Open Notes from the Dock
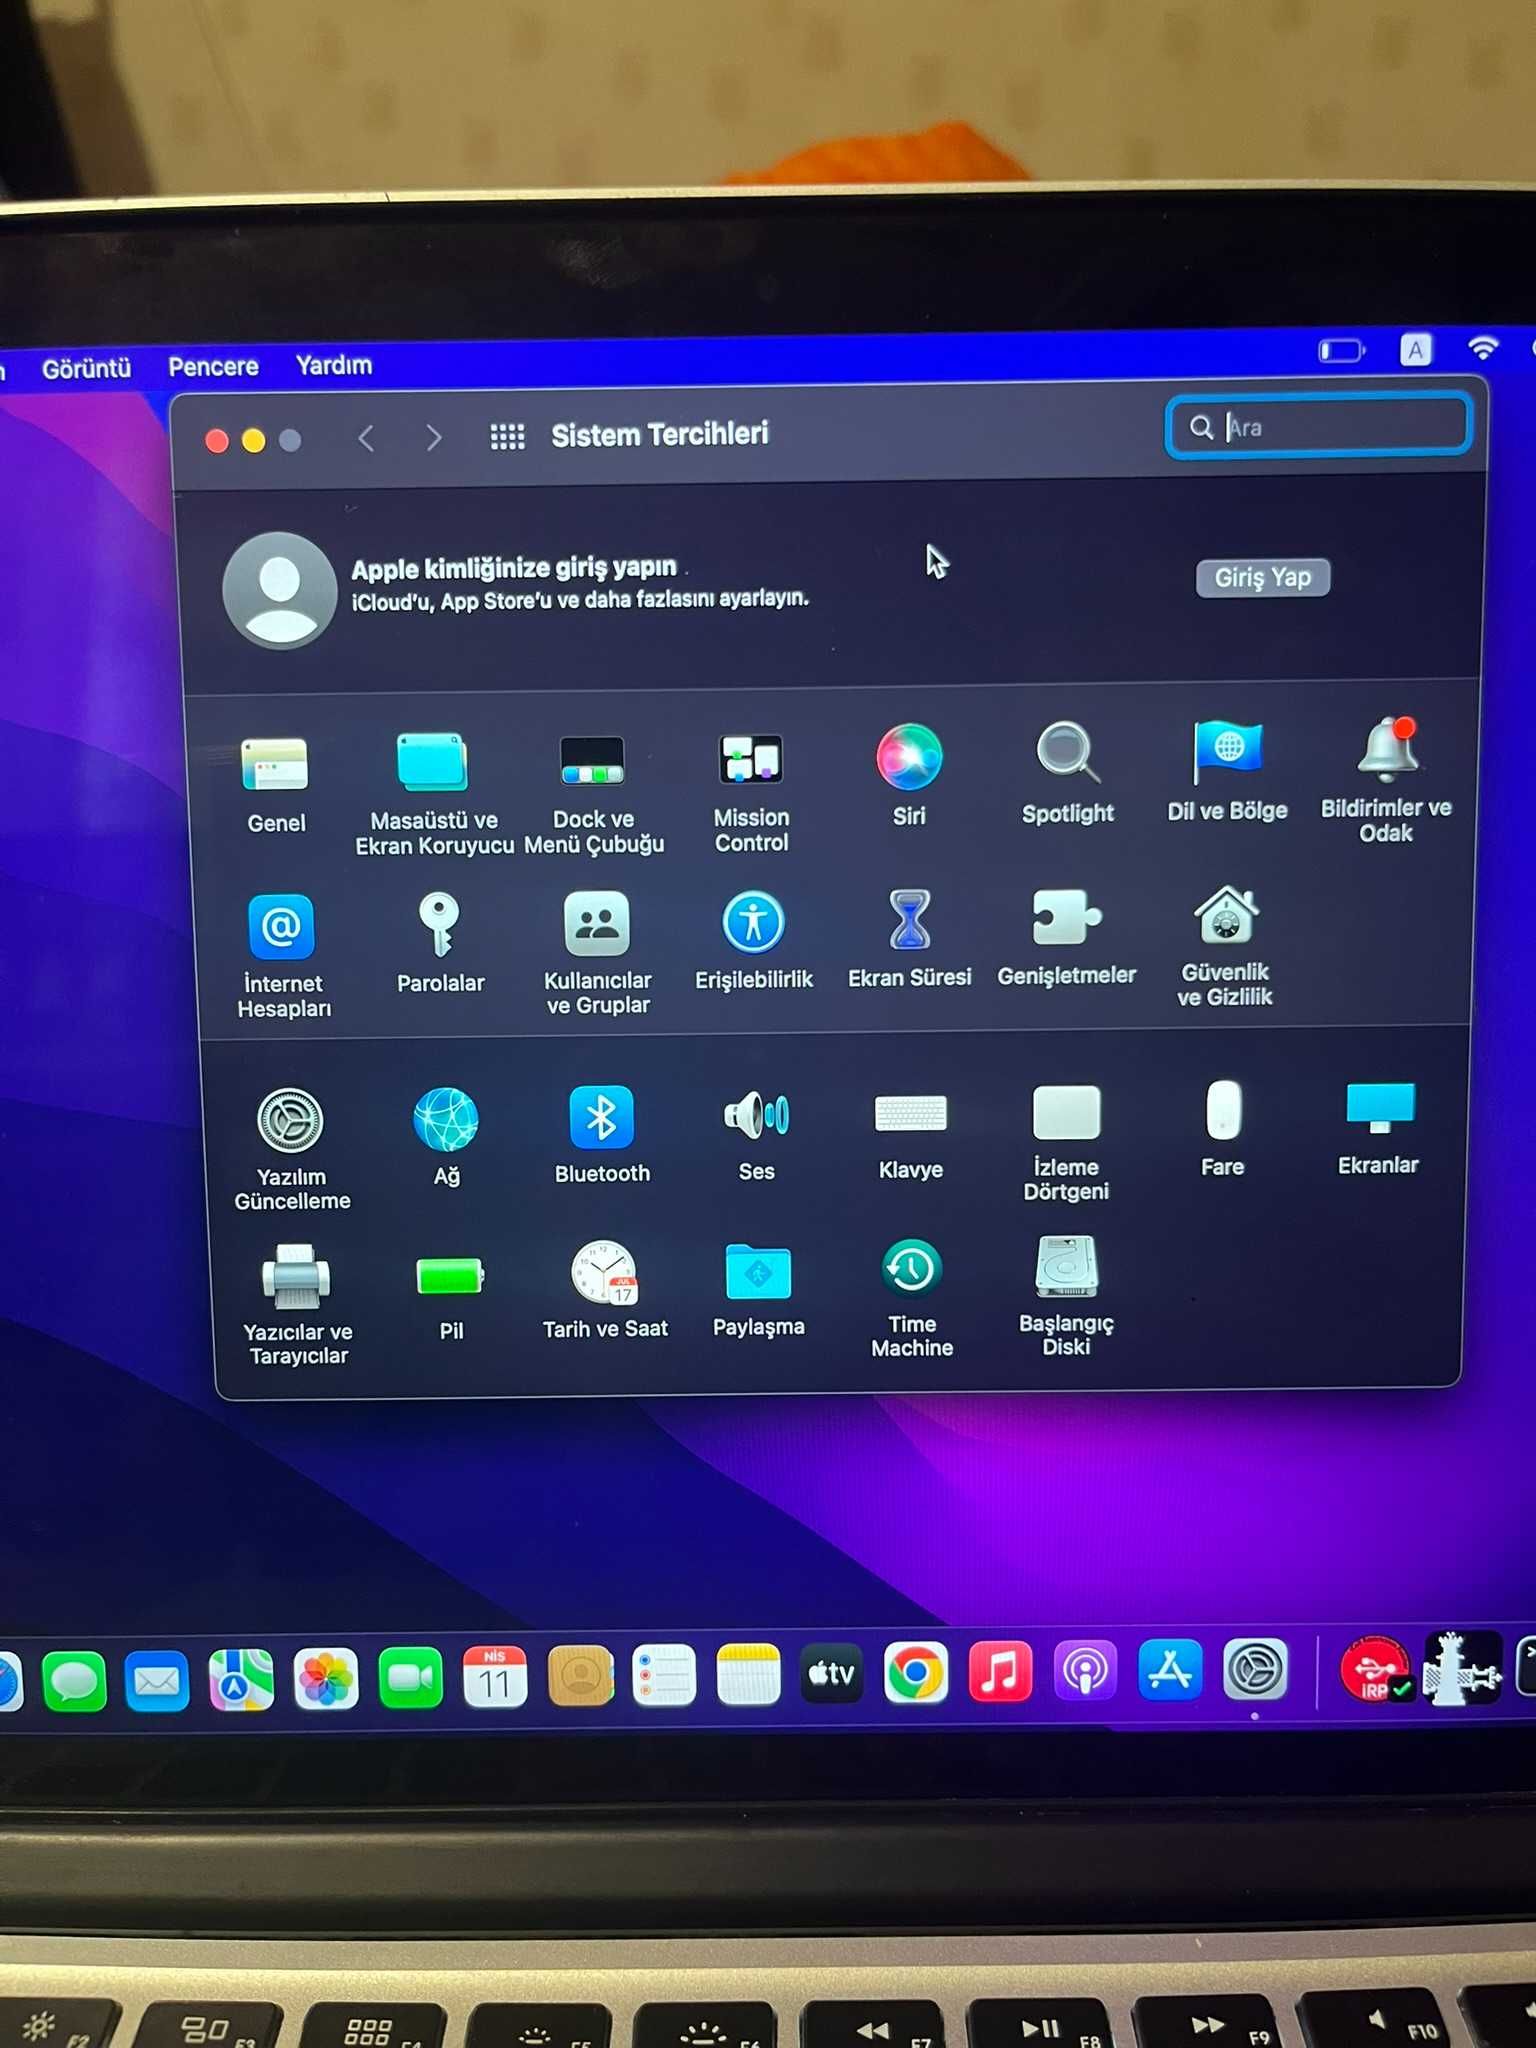 click(748, 1673)
